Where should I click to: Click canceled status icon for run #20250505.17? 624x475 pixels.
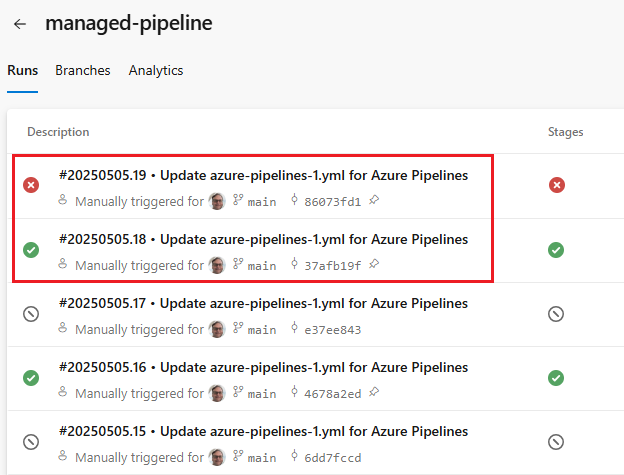(x=31, y=313)
